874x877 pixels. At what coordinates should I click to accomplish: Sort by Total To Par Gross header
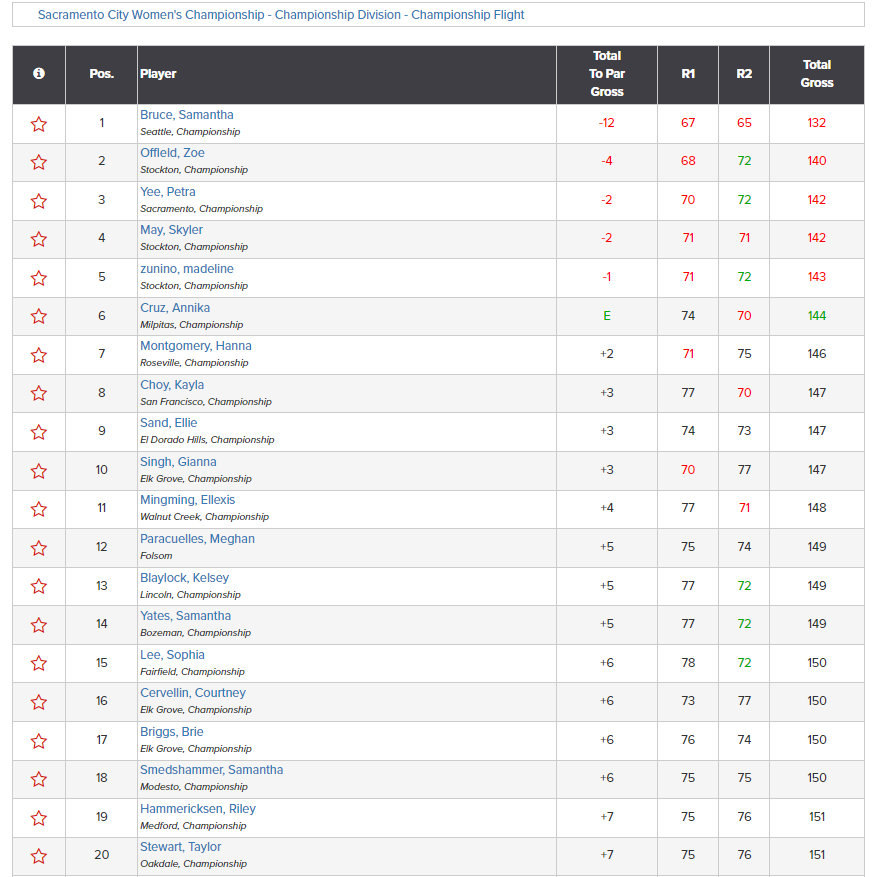click(x=606, y=74)
